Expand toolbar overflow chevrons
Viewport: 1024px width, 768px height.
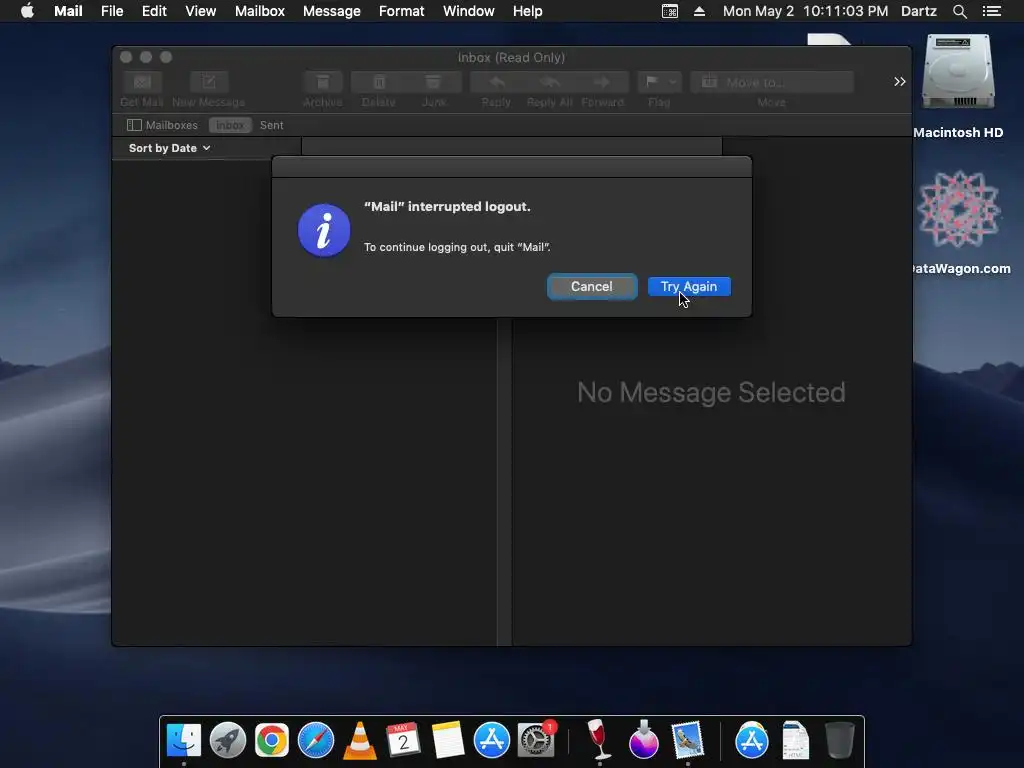(x=900, y=82)
